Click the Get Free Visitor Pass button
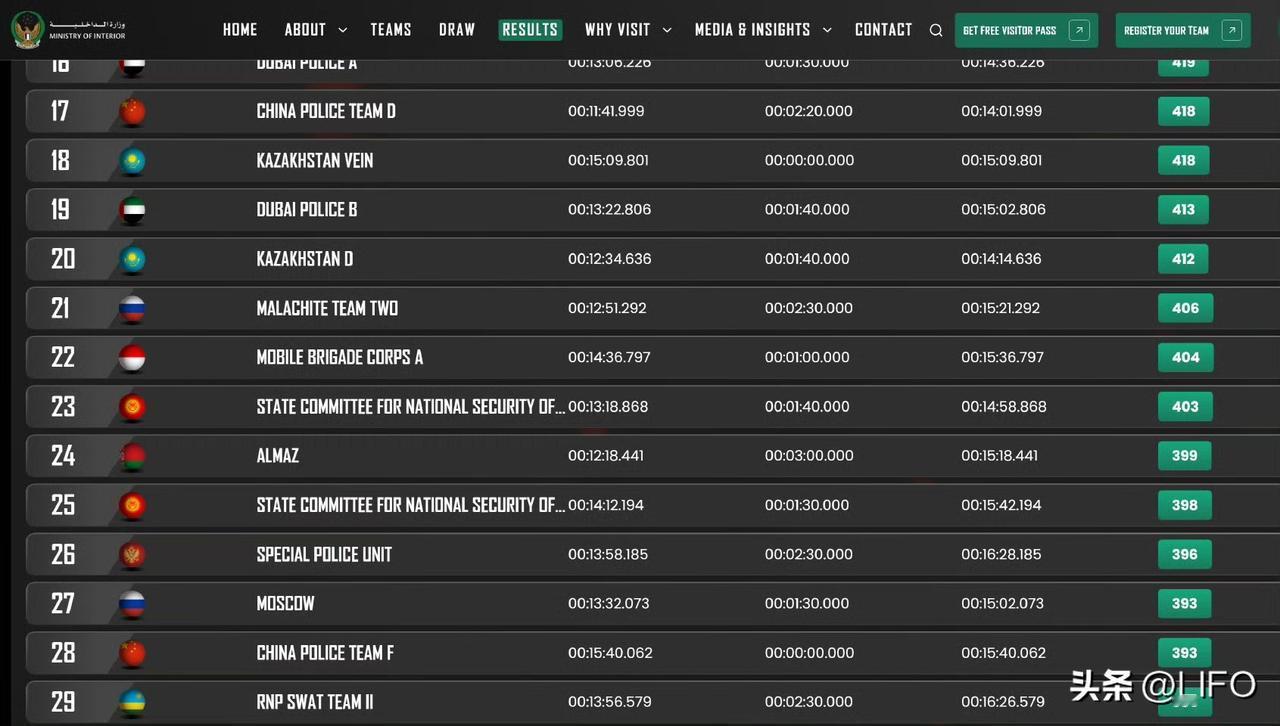Image resolution: width=1280 pixels, height=726 pixels. [x=1027, y=30]
